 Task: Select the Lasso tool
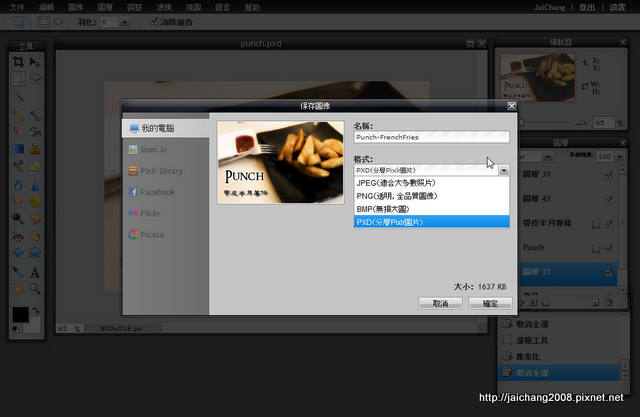(x=35, y=78)
